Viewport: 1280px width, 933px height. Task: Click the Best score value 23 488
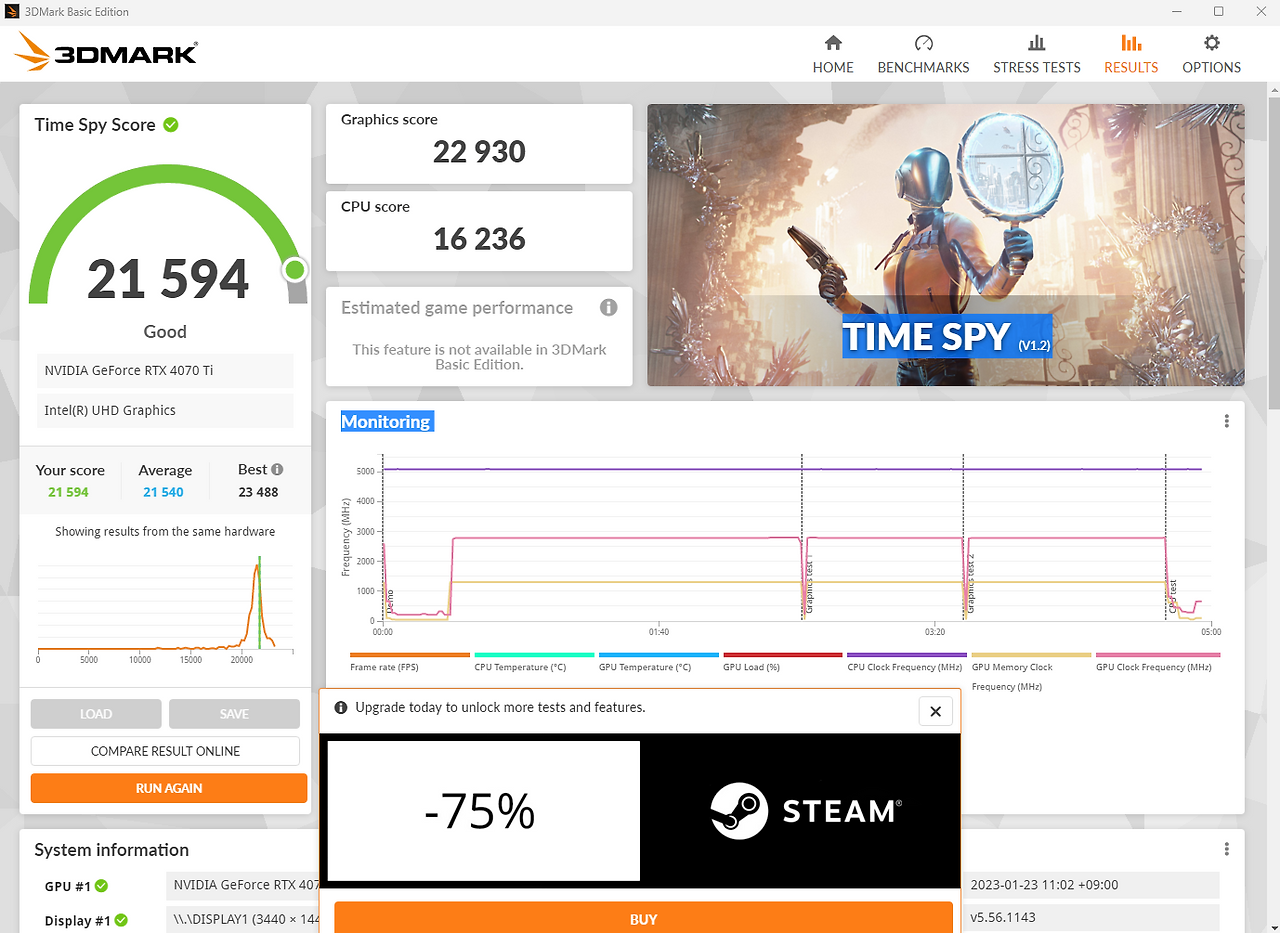point(258,492)
